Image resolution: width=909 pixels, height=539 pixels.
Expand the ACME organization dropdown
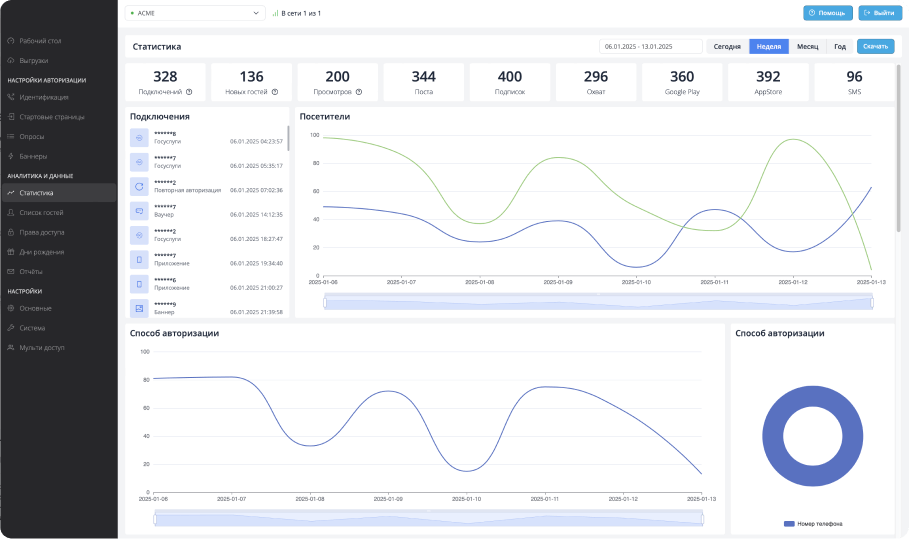[x=193, y=13]
